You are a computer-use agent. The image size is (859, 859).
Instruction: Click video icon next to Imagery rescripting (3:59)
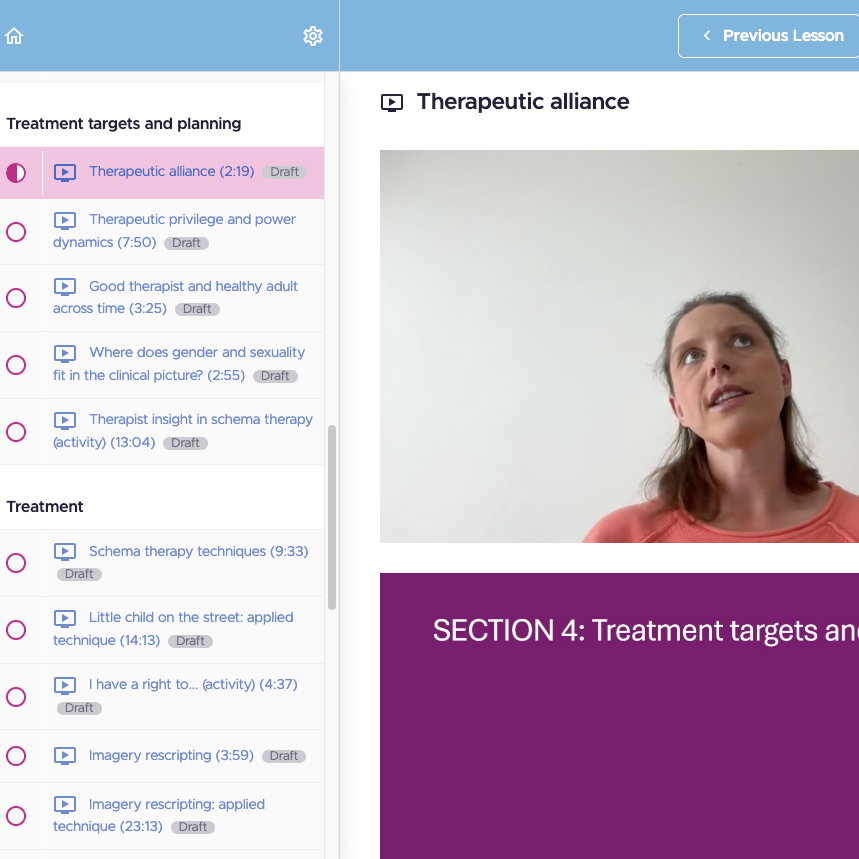pos(65,756)
